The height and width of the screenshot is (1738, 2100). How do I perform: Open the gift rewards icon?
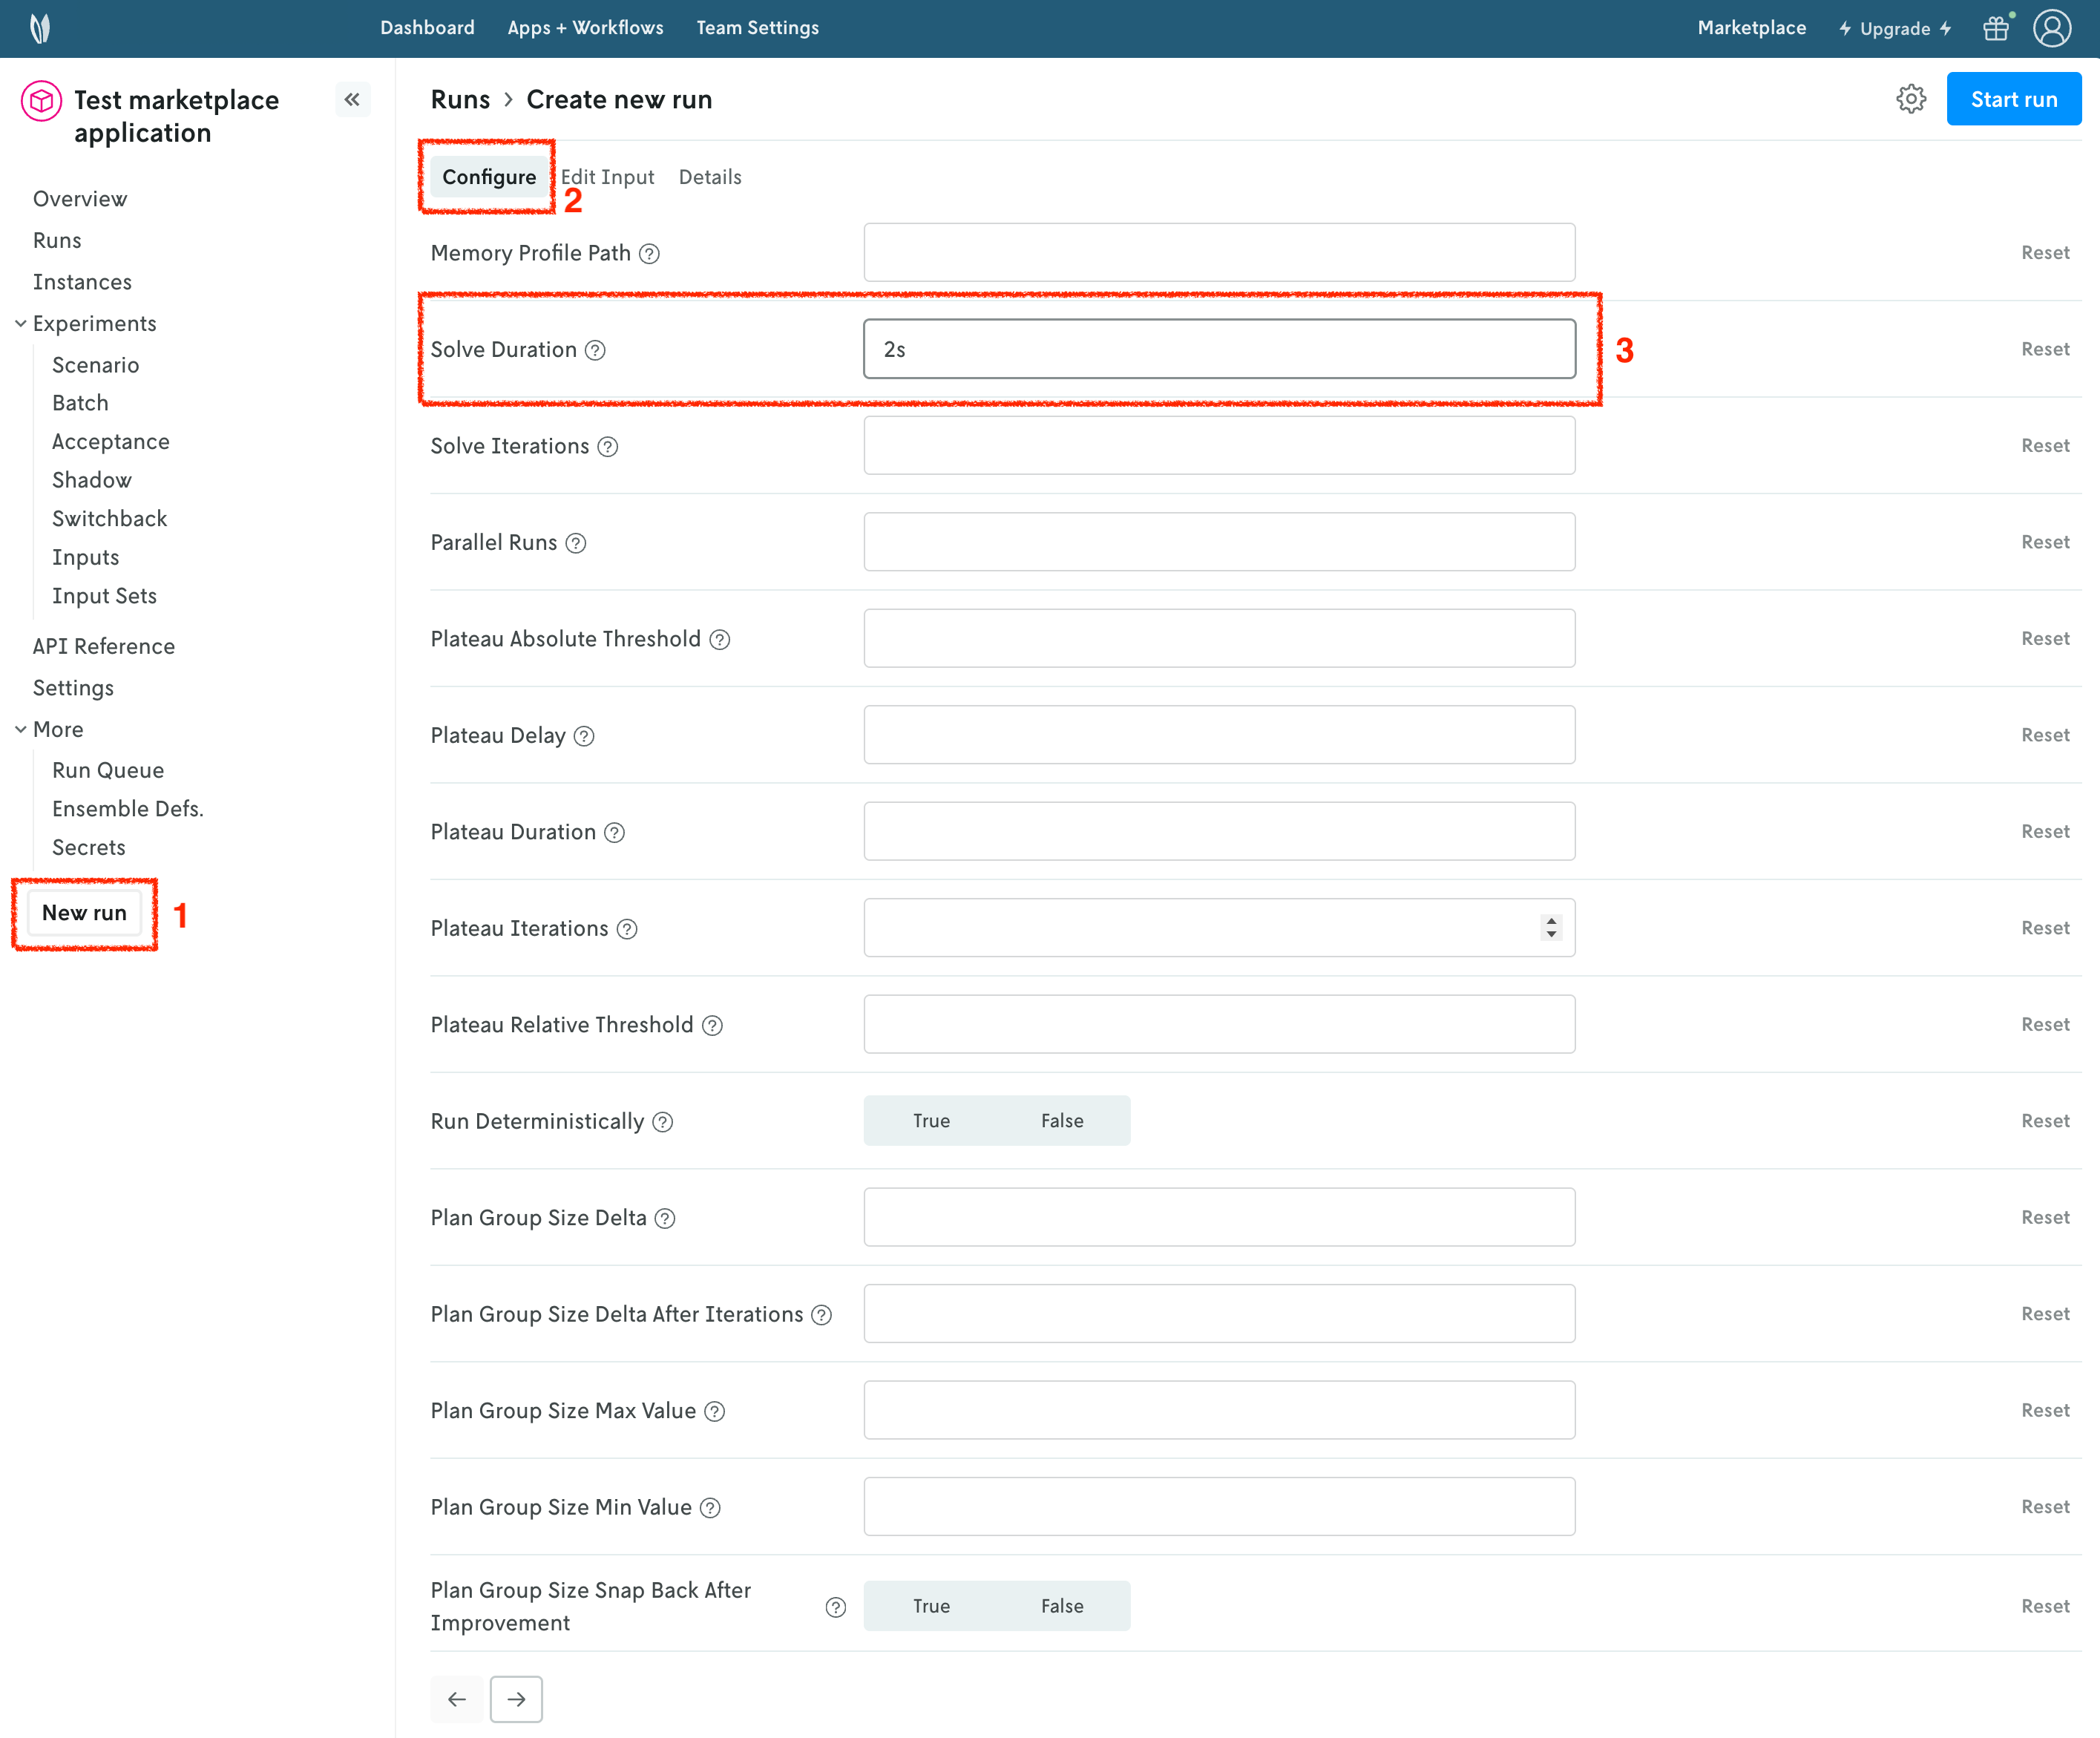click(x=1995, y=28)
